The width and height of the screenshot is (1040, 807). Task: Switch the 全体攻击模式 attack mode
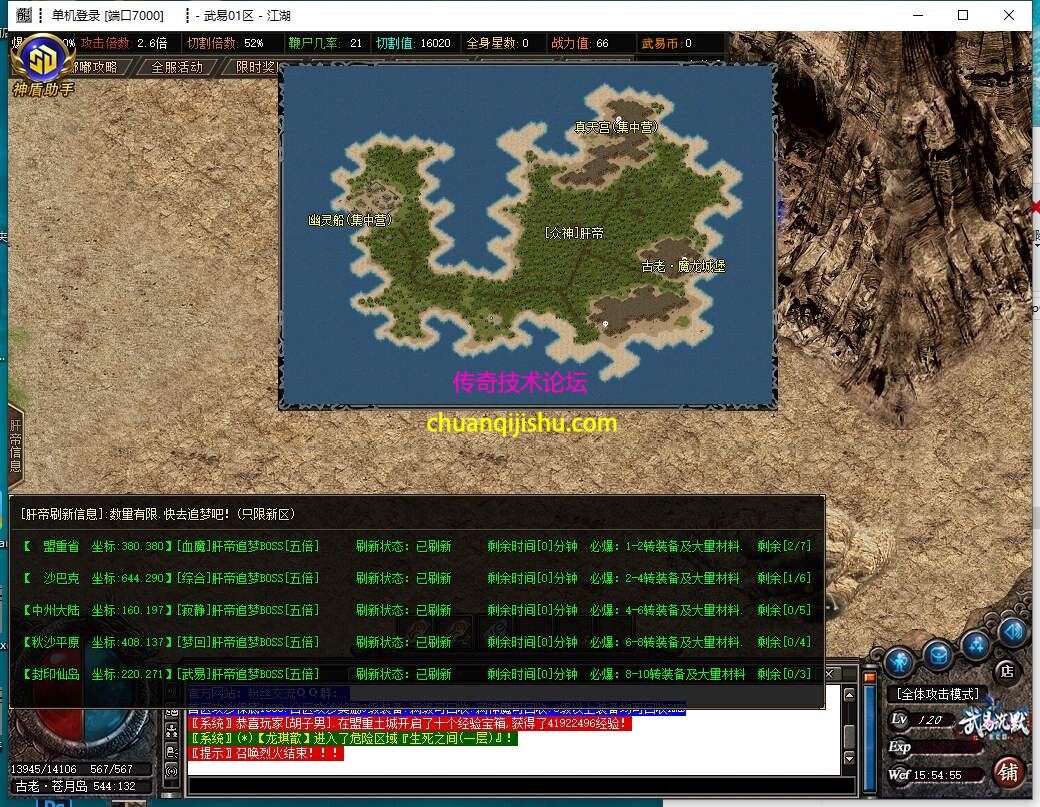coord(937,693)
